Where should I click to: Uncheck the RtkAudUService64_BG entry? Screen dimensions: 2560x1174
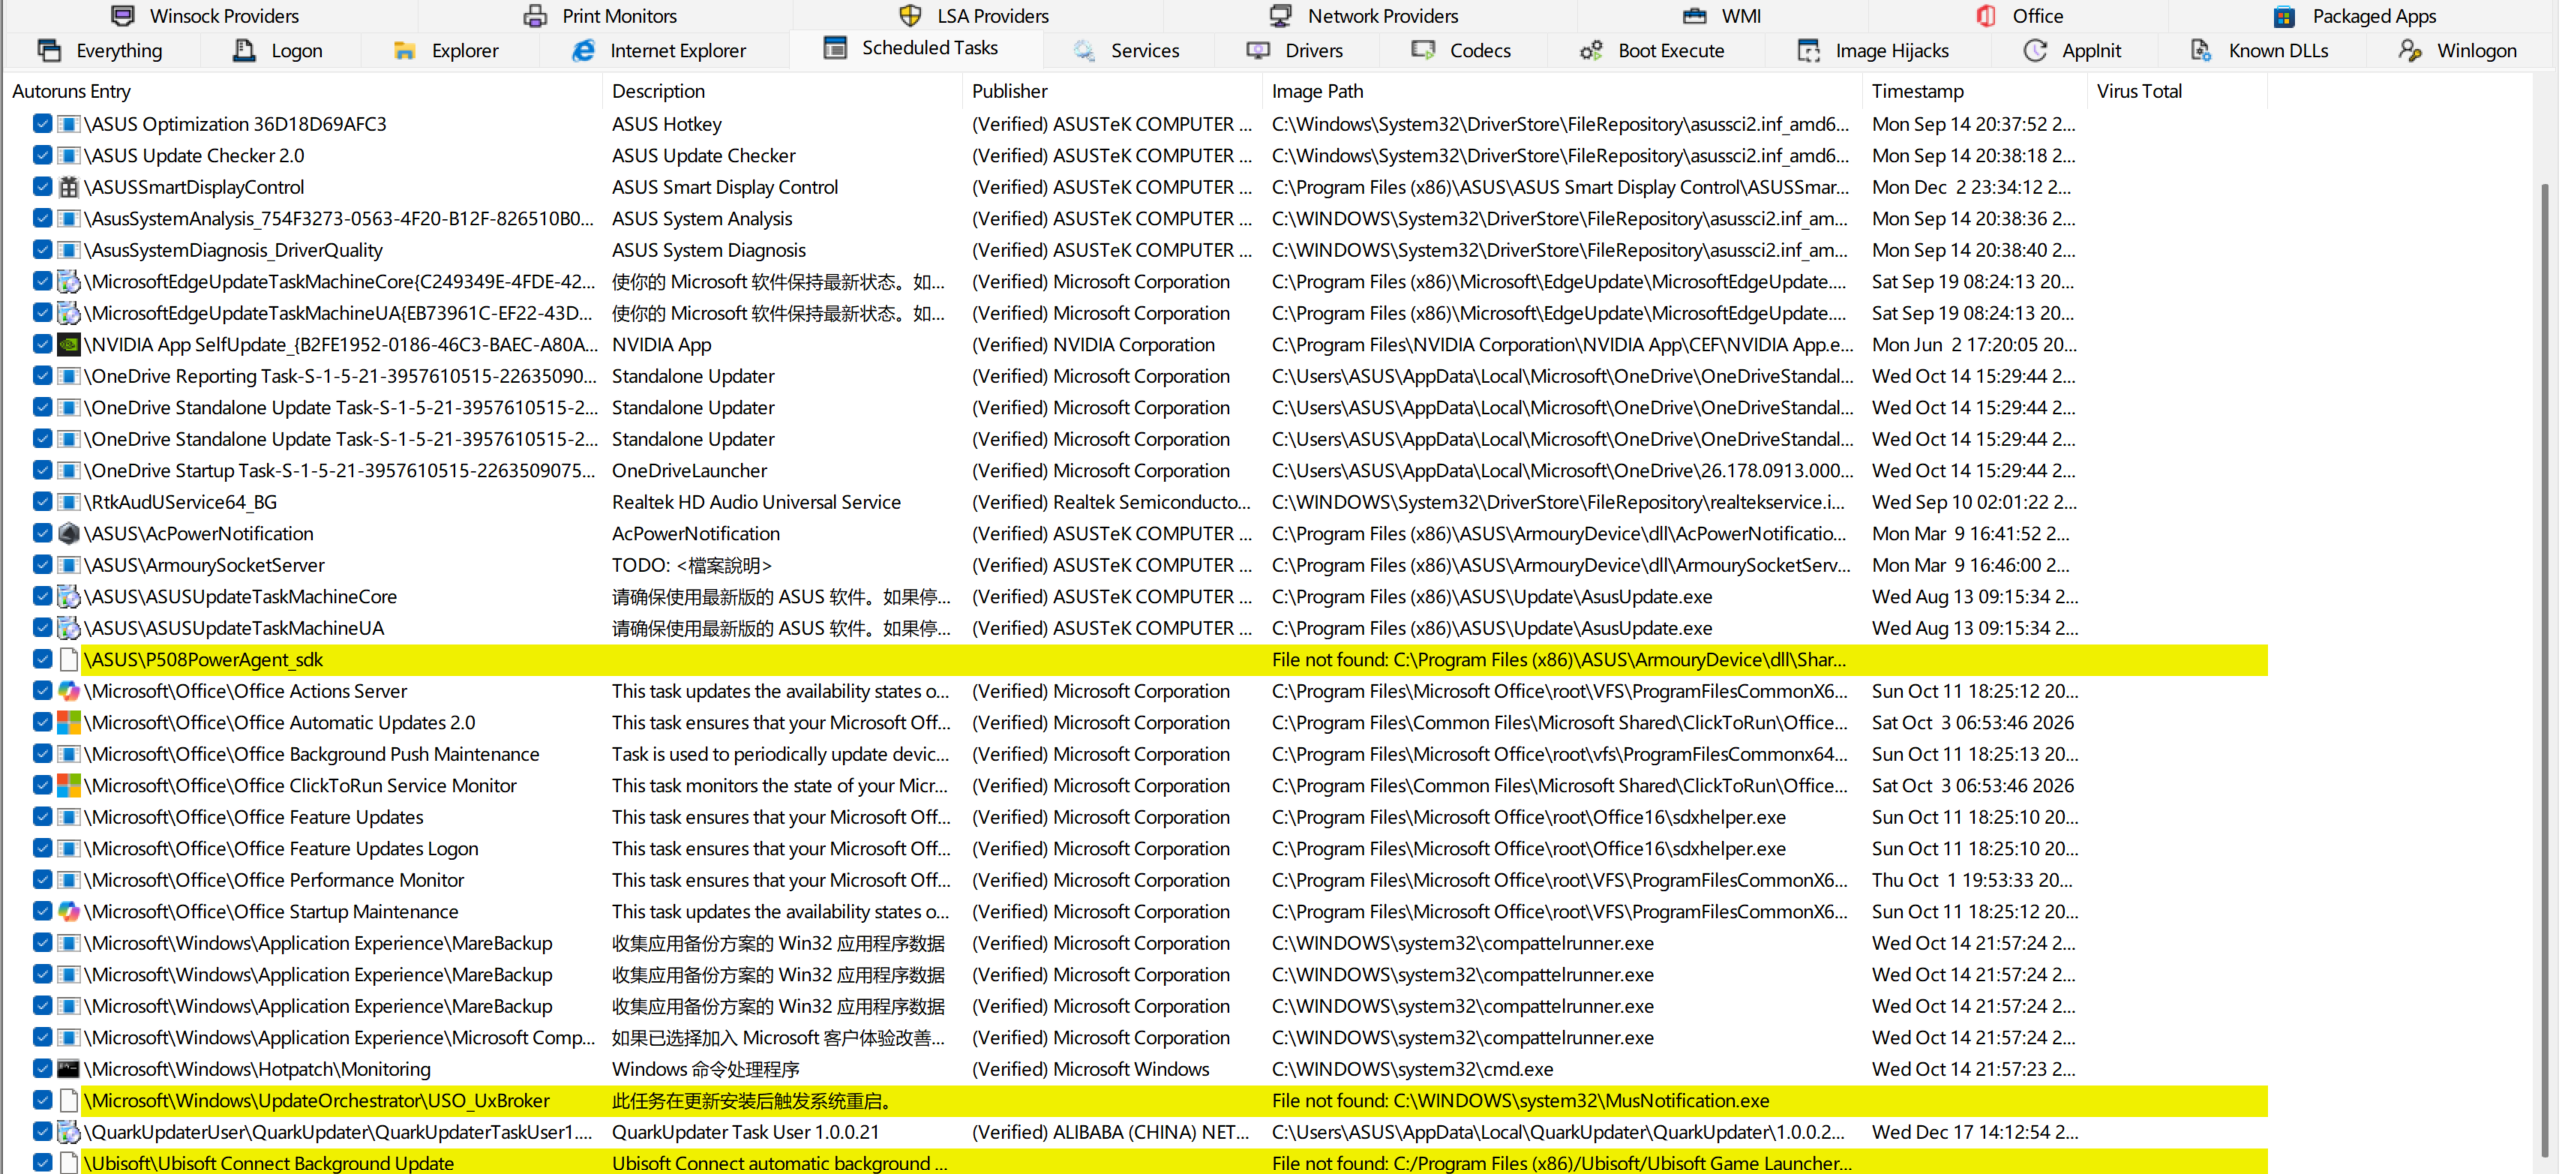tap(42, 502)
